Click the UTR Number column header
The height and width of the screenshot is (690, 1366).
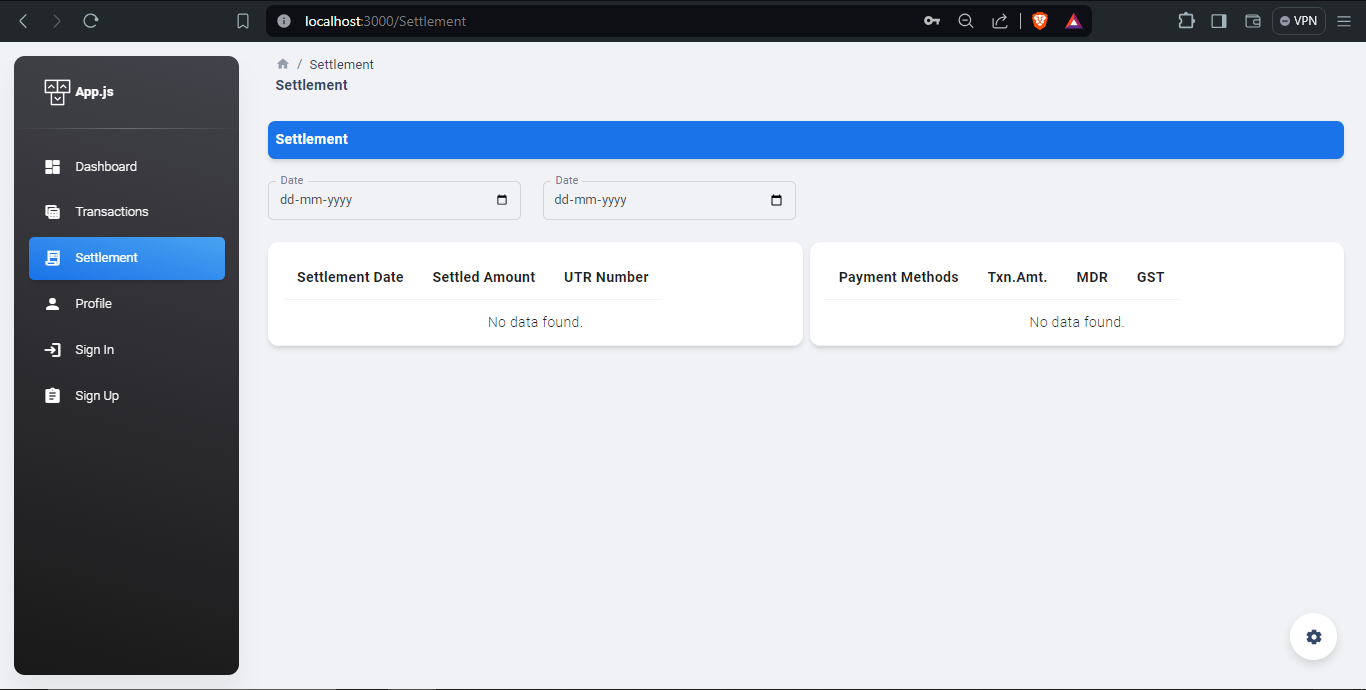tap(606, 277)
